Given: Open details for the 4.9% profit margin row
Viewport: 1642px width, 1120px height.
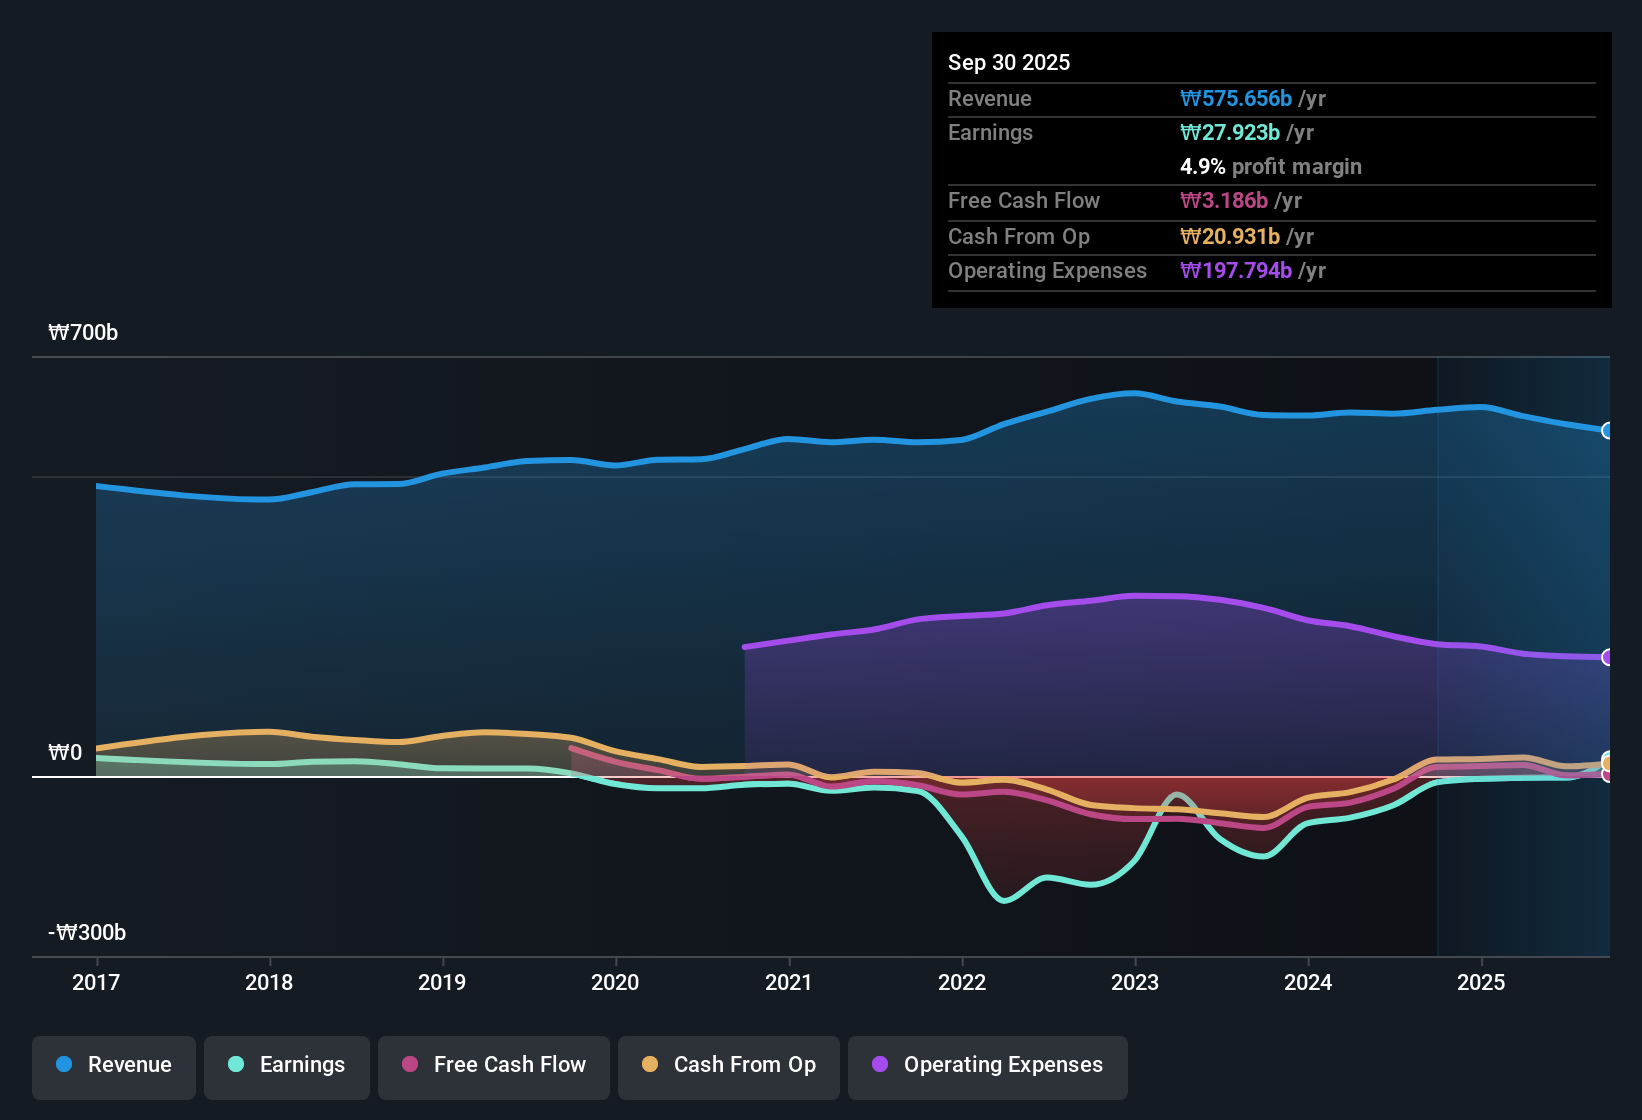Looking at the screenshot, I should click(1271, 167).
